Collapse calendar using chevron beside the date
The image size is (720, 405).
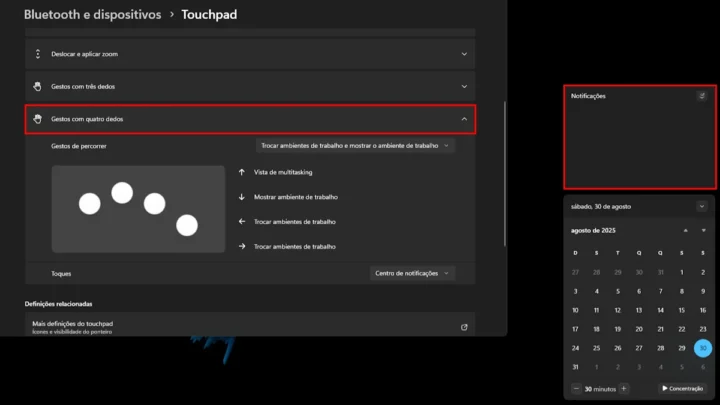[702, 206]
